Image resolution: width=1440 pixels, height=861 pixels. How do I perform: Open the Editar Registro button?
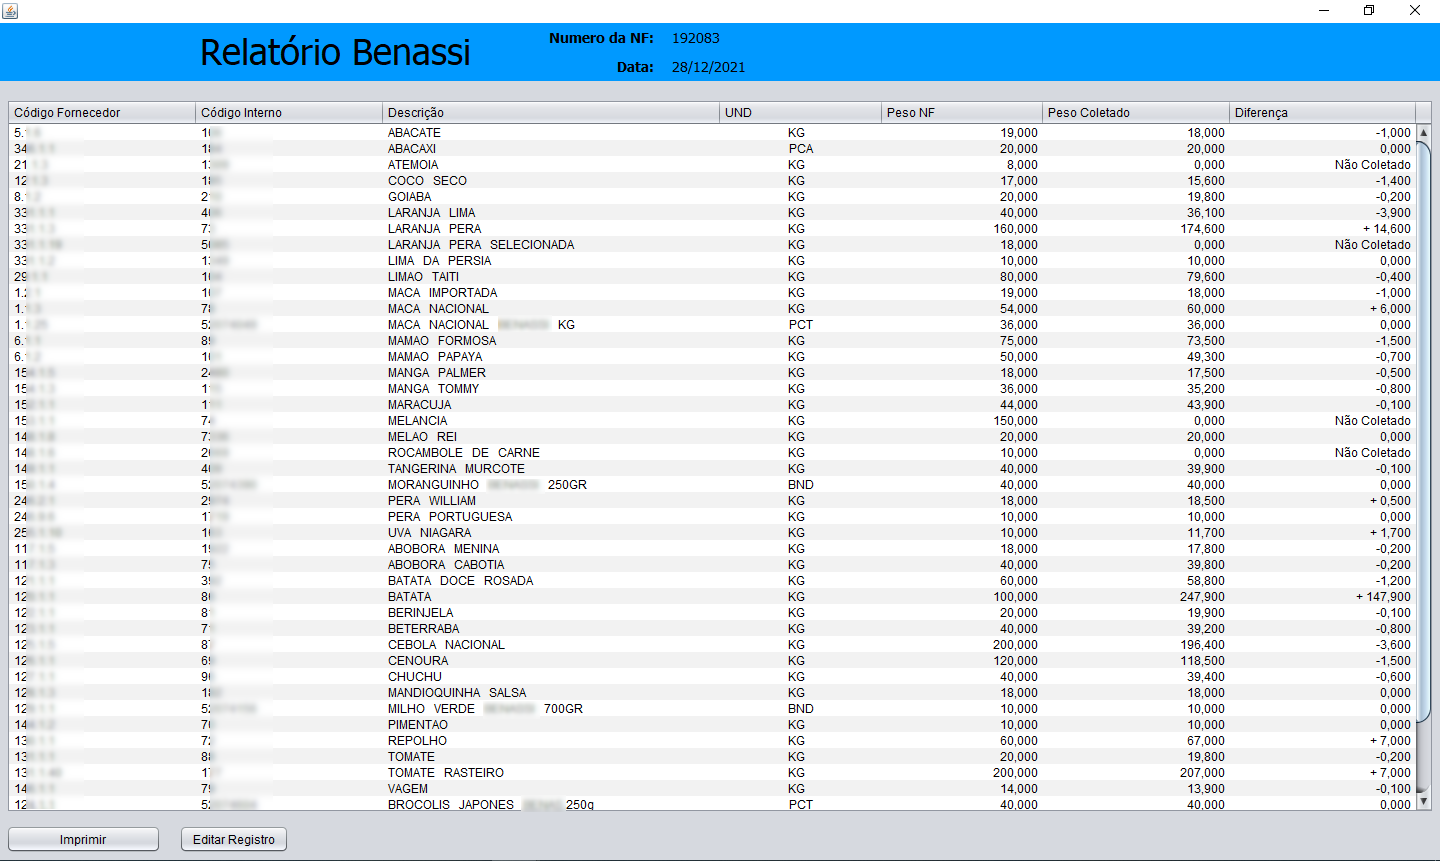point(234,839)
